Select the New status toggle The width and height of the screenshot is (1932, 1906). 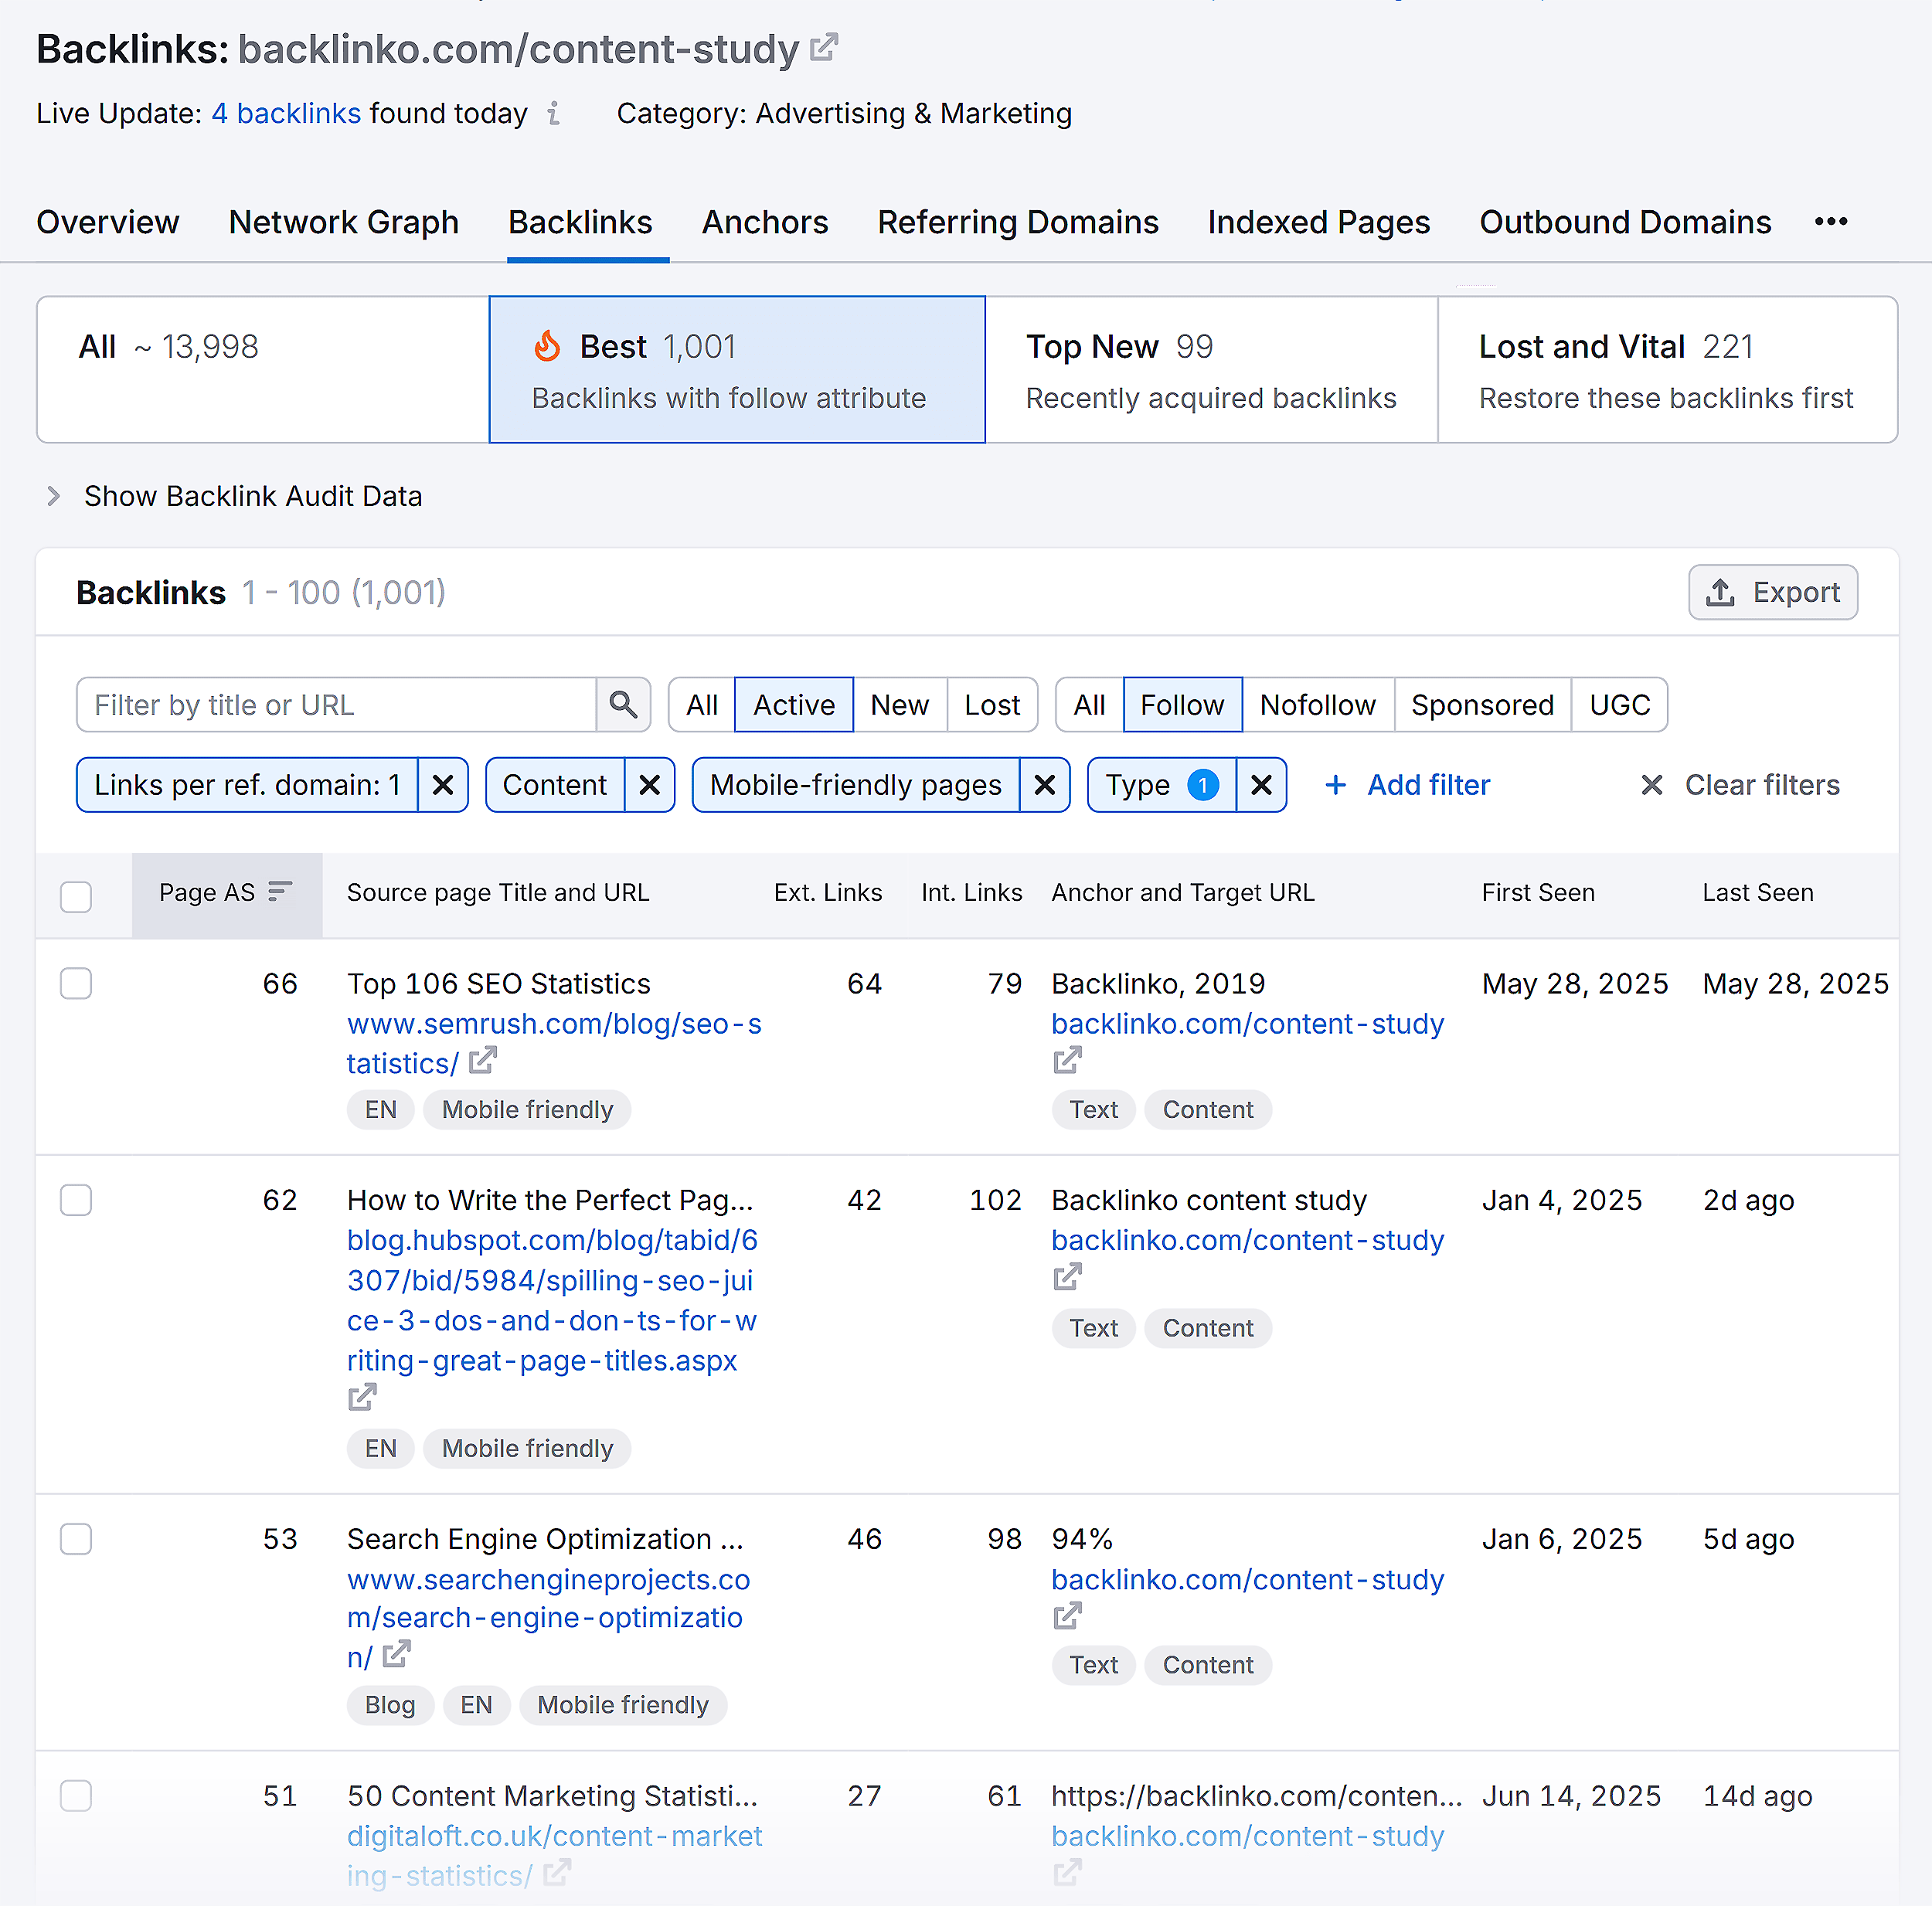tap(900, 705)
